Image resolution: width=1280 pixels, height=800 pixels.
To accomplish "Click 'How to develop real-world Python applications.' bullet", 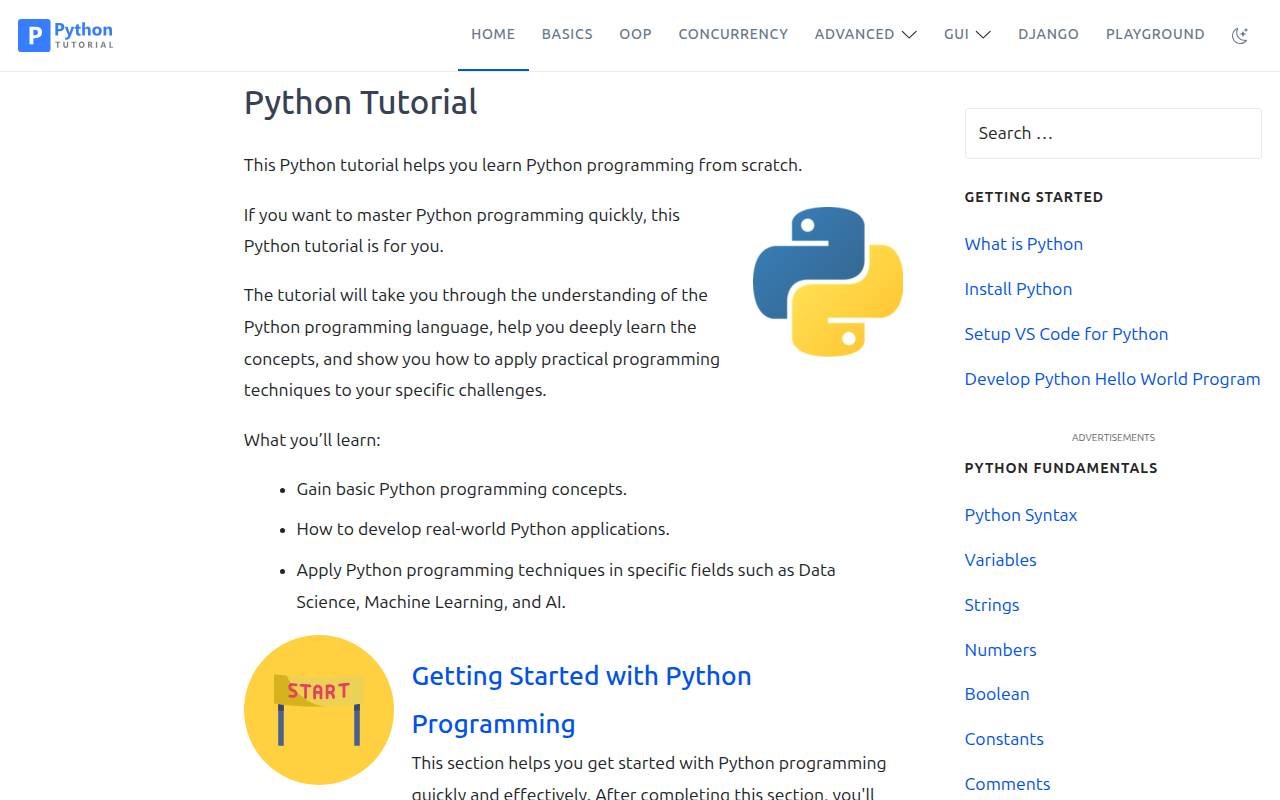I will [x=483, y=529].
